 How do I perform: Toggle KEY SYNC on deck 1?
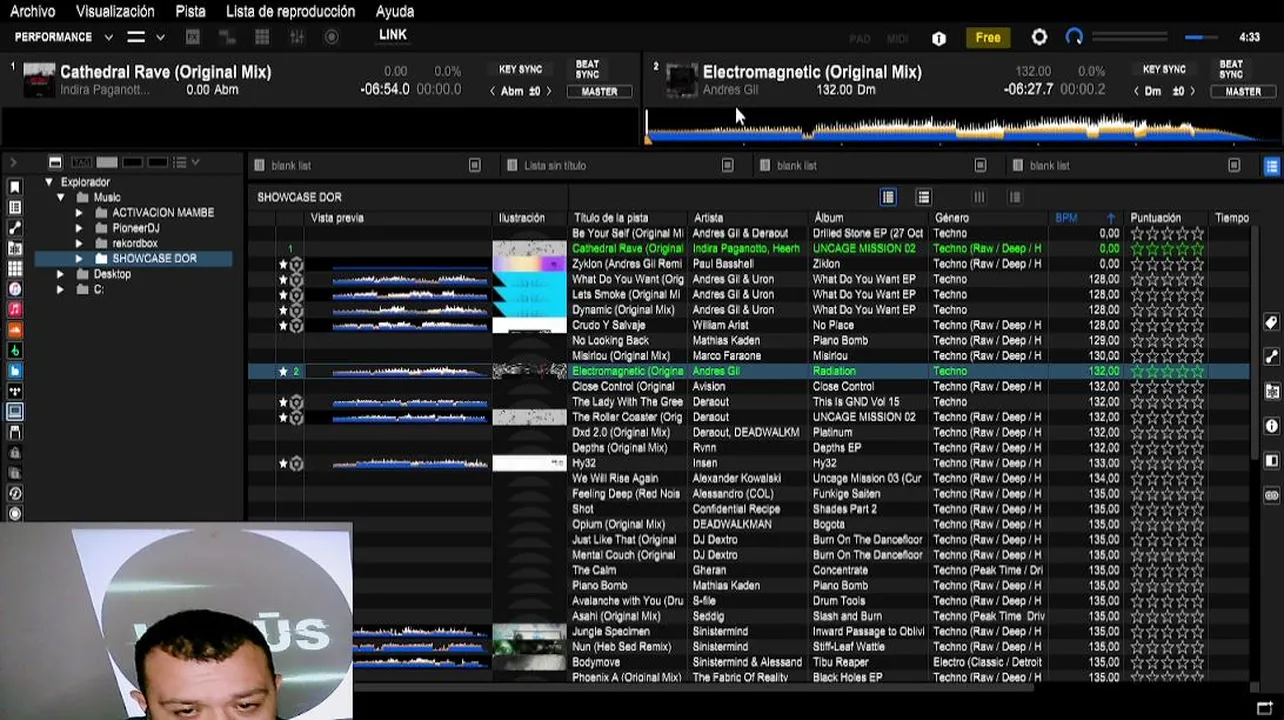coord(521,70)
